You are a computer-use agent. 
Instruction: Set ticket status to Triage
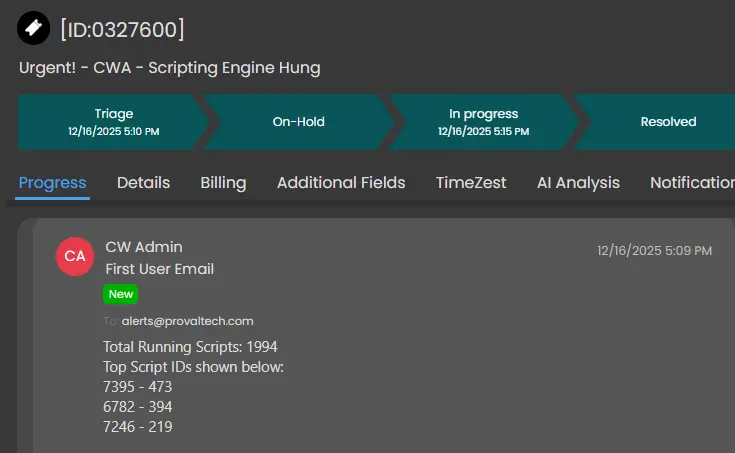coord(112,122)
